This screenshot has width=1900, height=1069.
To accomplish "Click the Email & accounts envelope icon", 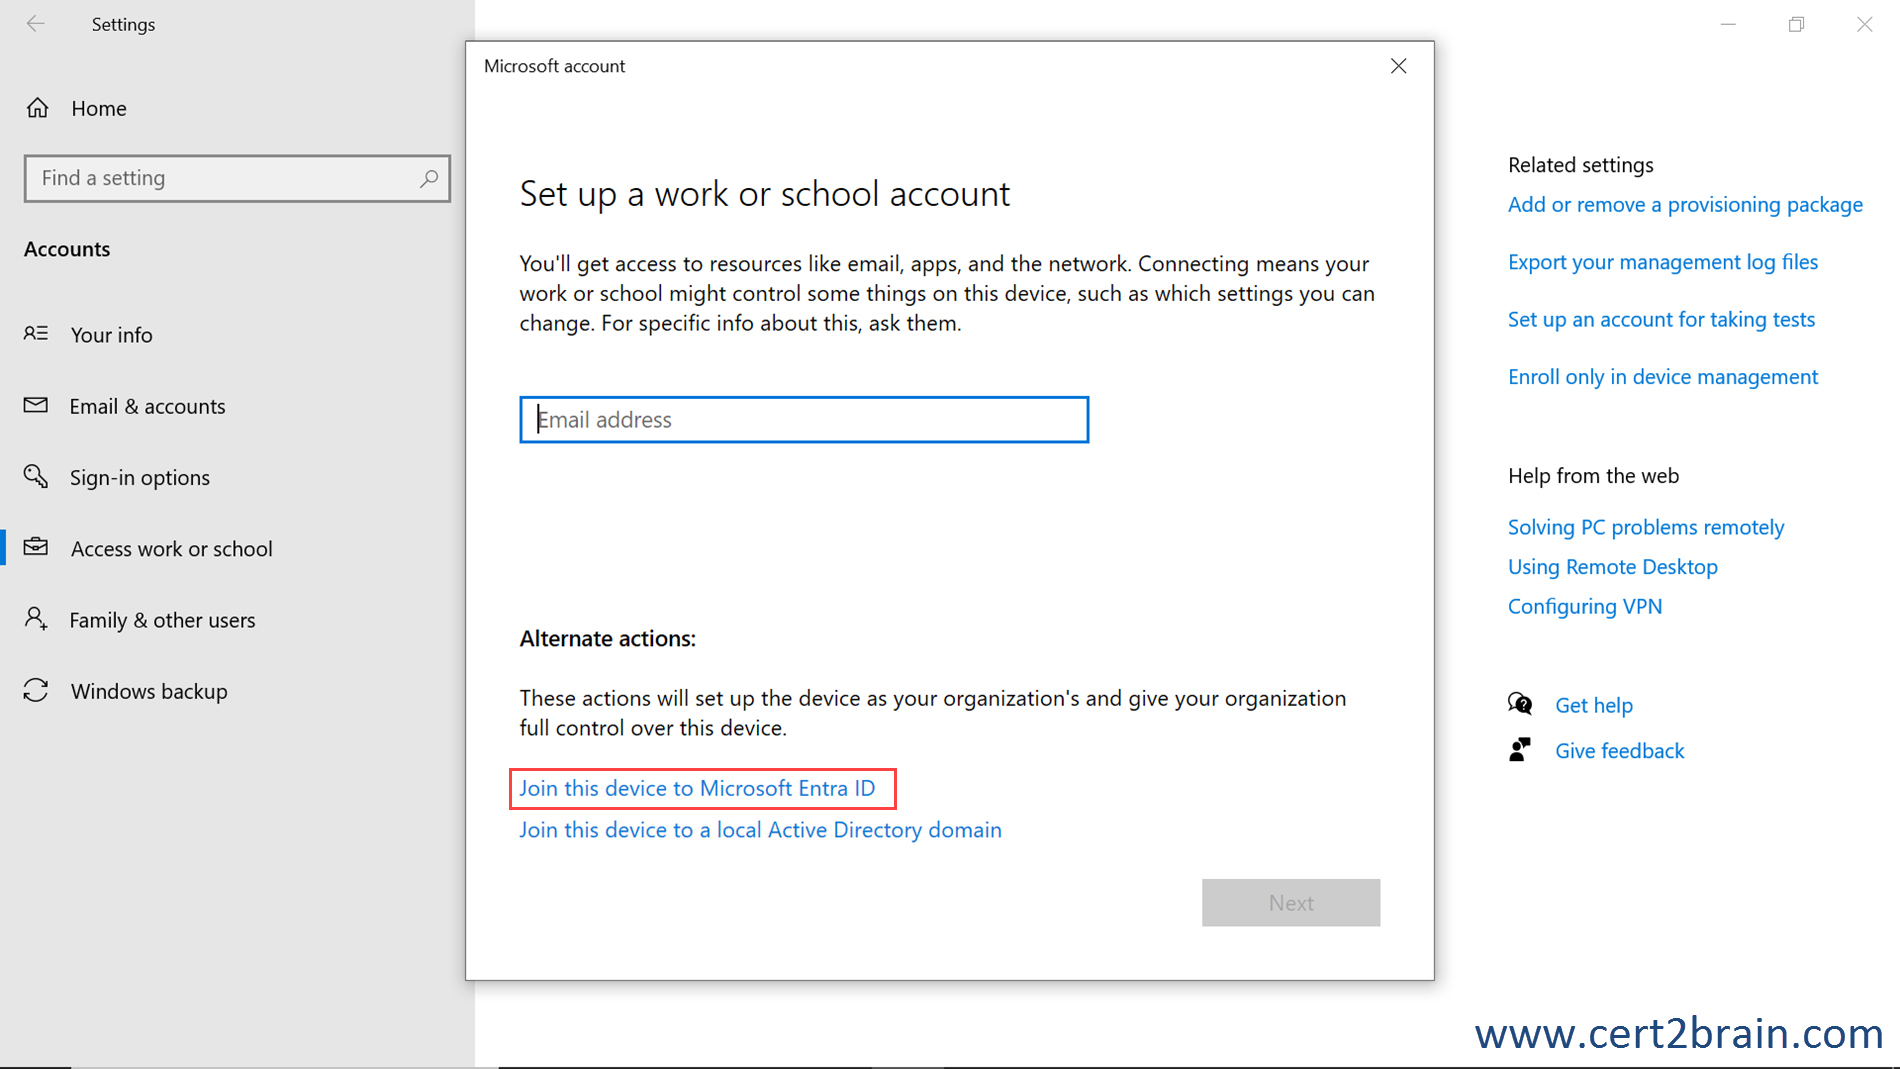I will [x=36, y=405].
